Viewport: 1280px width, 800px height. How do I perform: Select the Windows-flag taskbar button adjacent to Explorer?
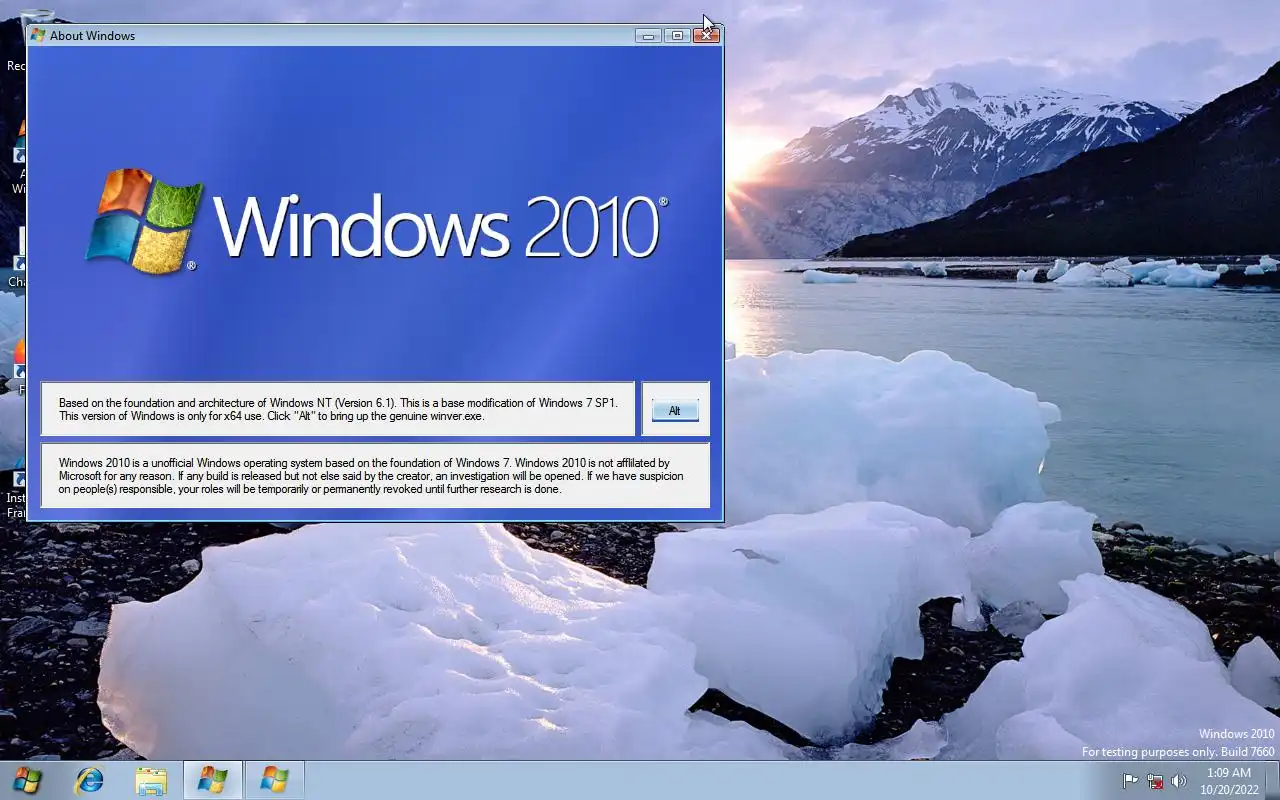click(212, 780)
